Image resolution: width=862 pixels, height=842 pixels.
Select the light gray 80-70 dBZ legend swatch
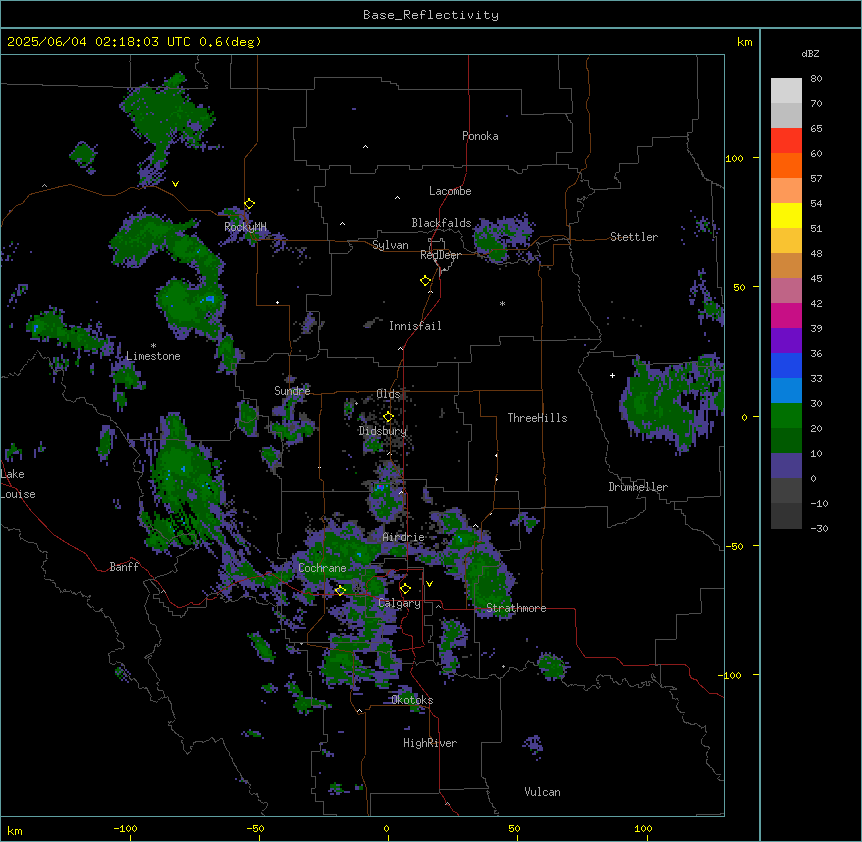(x=786, y=91)
